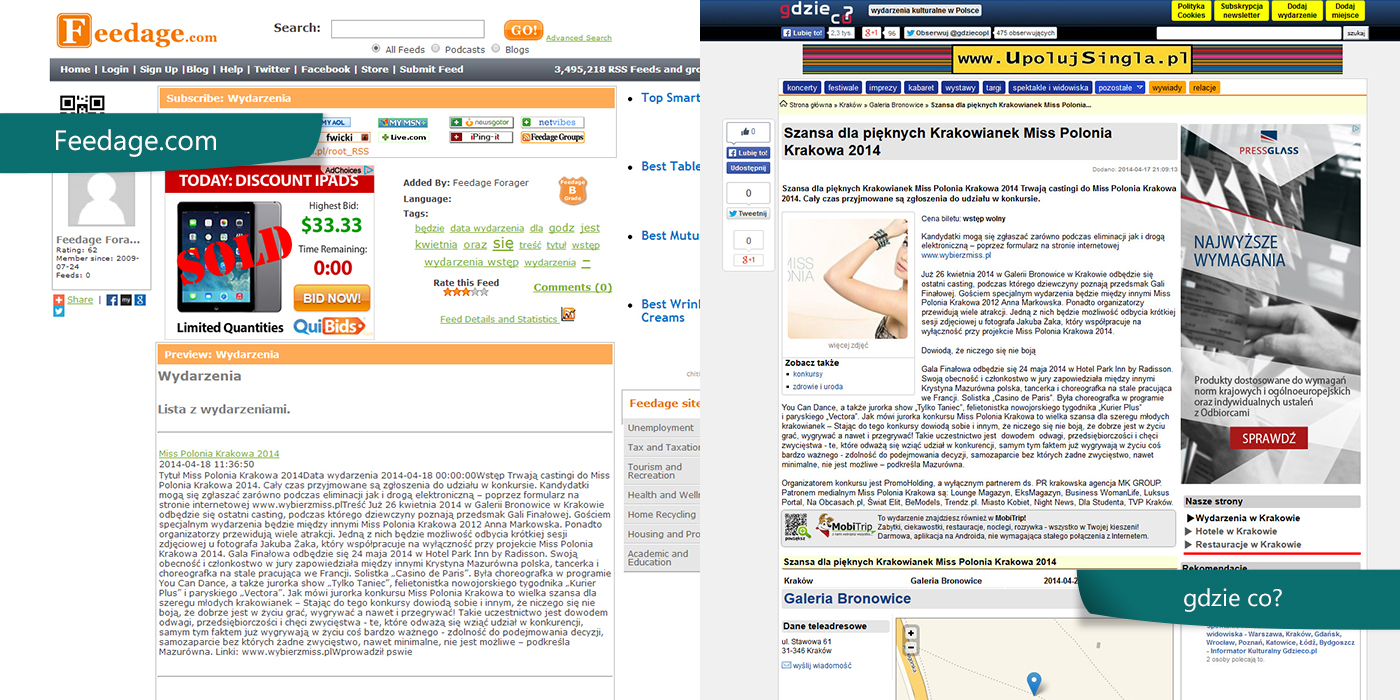Image resolution: width=1400 pixels, height=700 pixels.
Task: Open the koncerty category tab
Action: point(803,88)
